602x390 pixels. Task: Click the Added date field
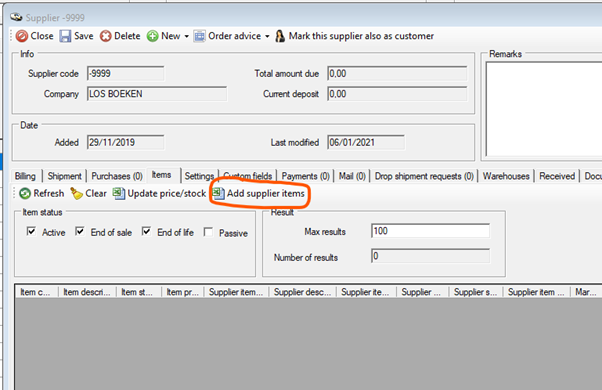[x=126, y=142]
